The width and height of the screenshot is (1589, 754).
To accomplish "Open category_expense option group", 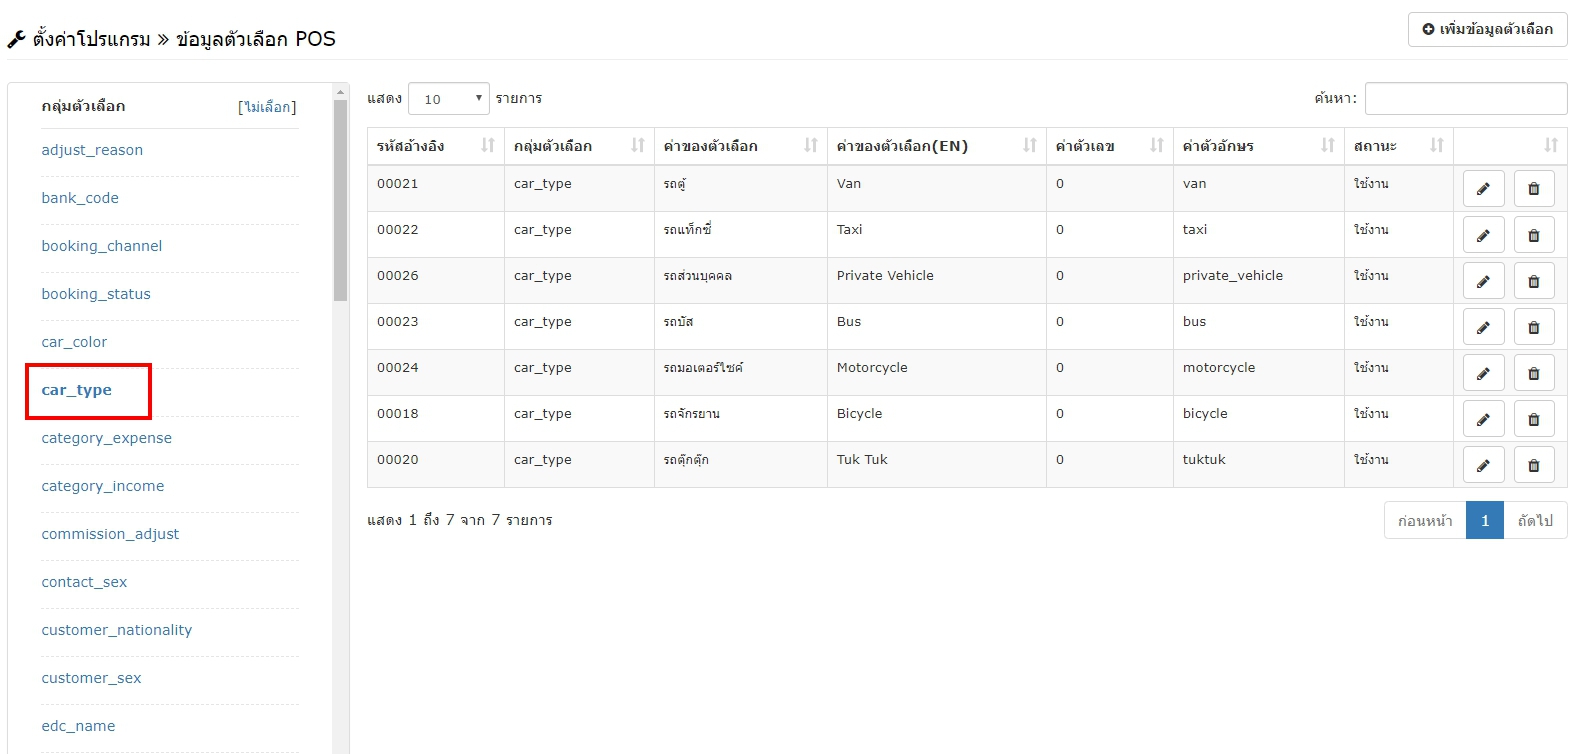I will click(x=107, y=438).
